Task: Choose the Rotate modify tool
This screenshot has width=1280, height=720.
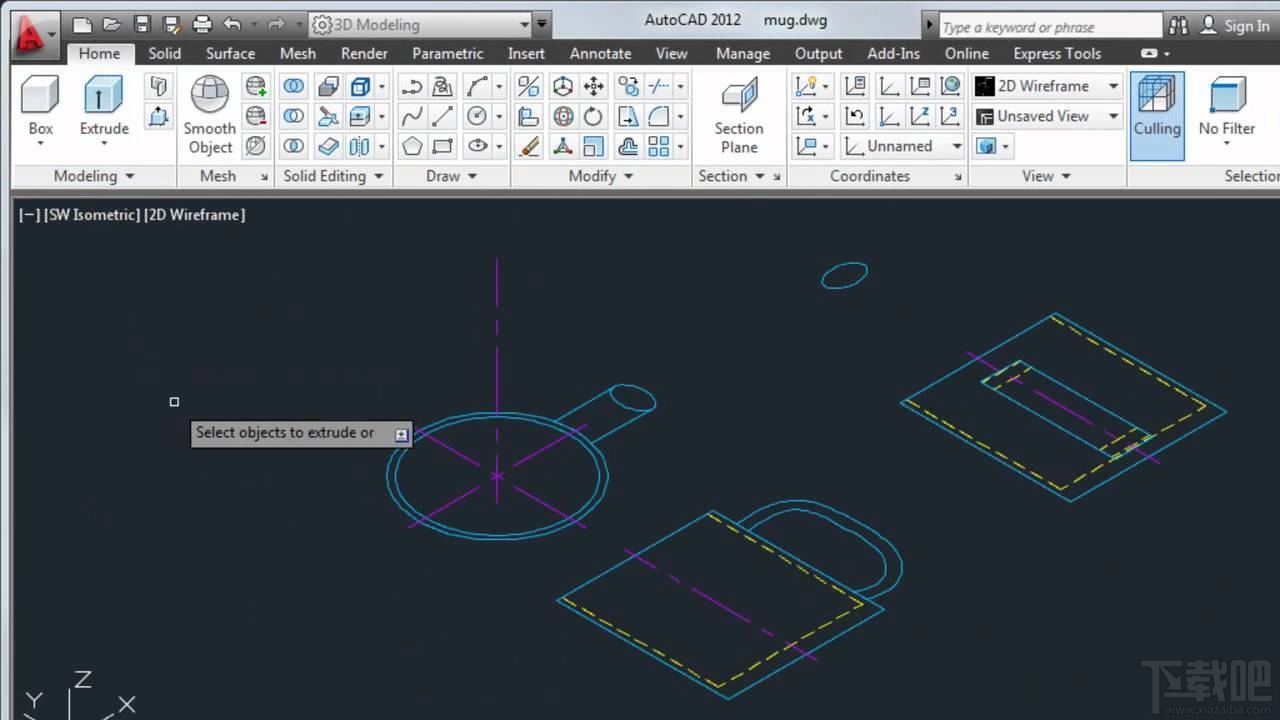Action: (593, 116)
